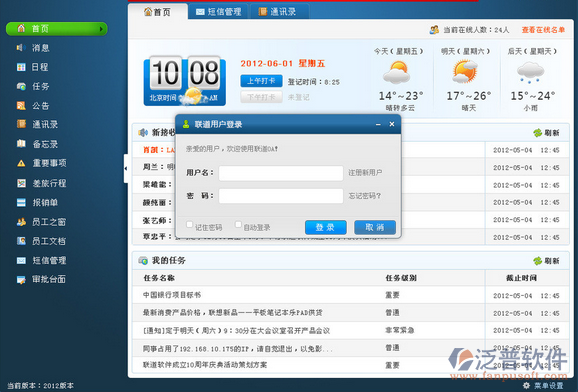Click the 查看在线名单 link

[543, 30]
